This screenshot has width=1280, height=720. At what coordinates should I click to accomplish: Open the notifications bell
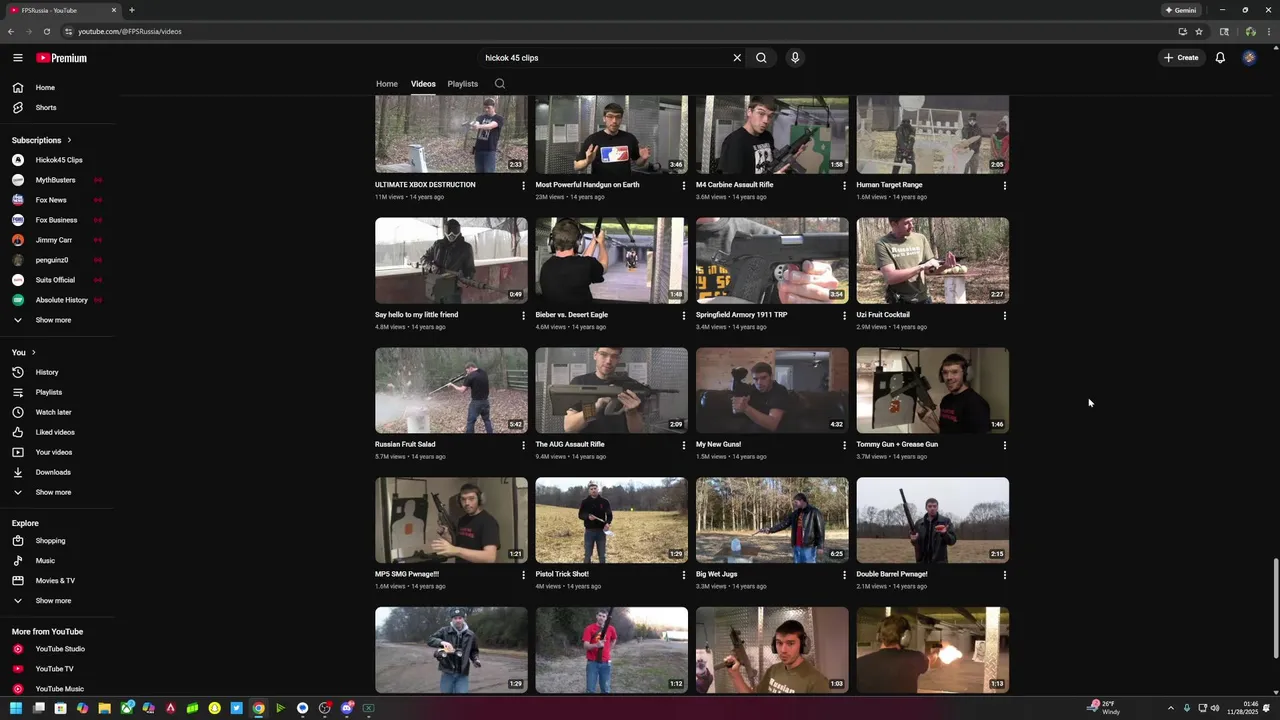pyautogui.click(x=1220, y=58)
